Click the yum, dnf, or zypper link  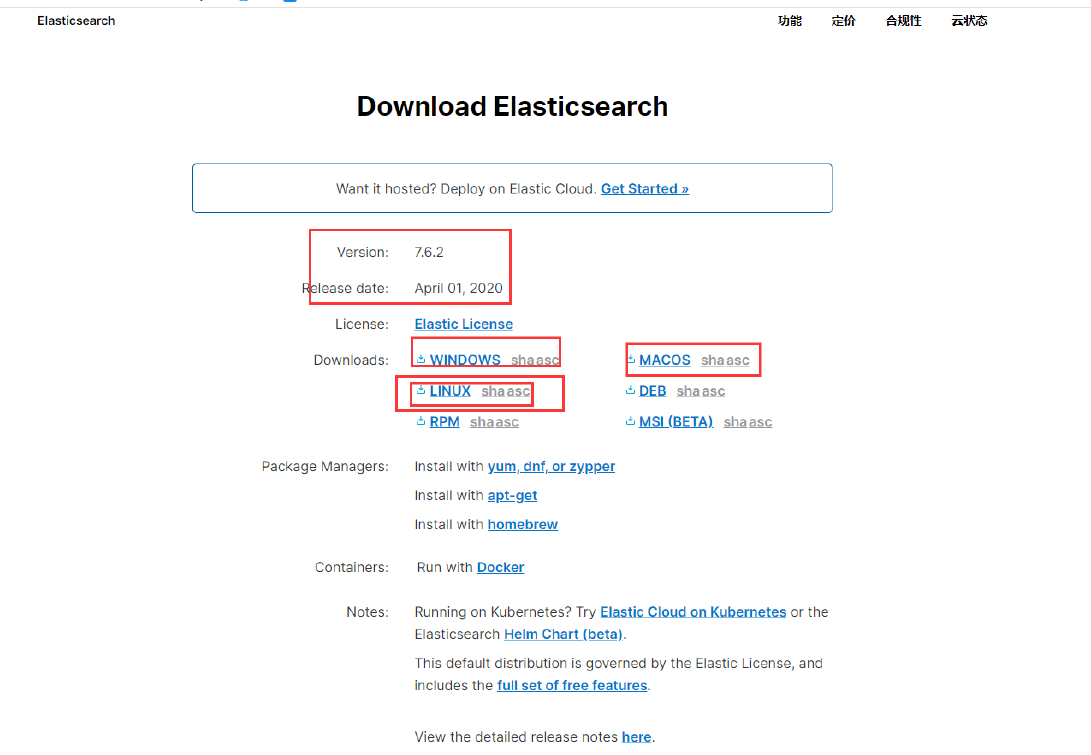tap(551, 467)
